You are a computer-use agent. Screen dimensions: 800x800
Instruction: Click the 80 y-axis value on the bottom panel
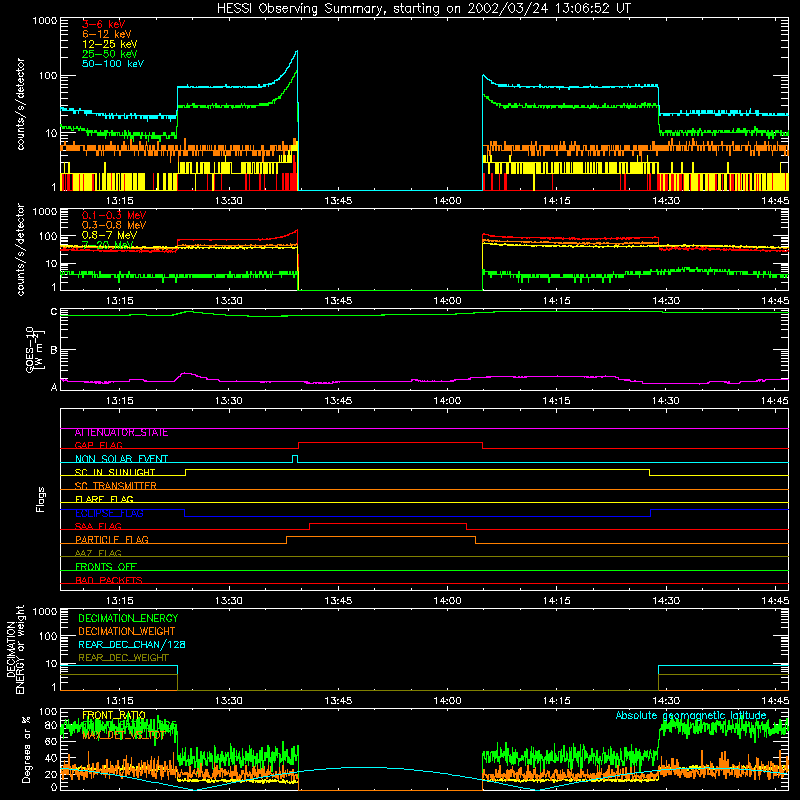click(51, 725)
